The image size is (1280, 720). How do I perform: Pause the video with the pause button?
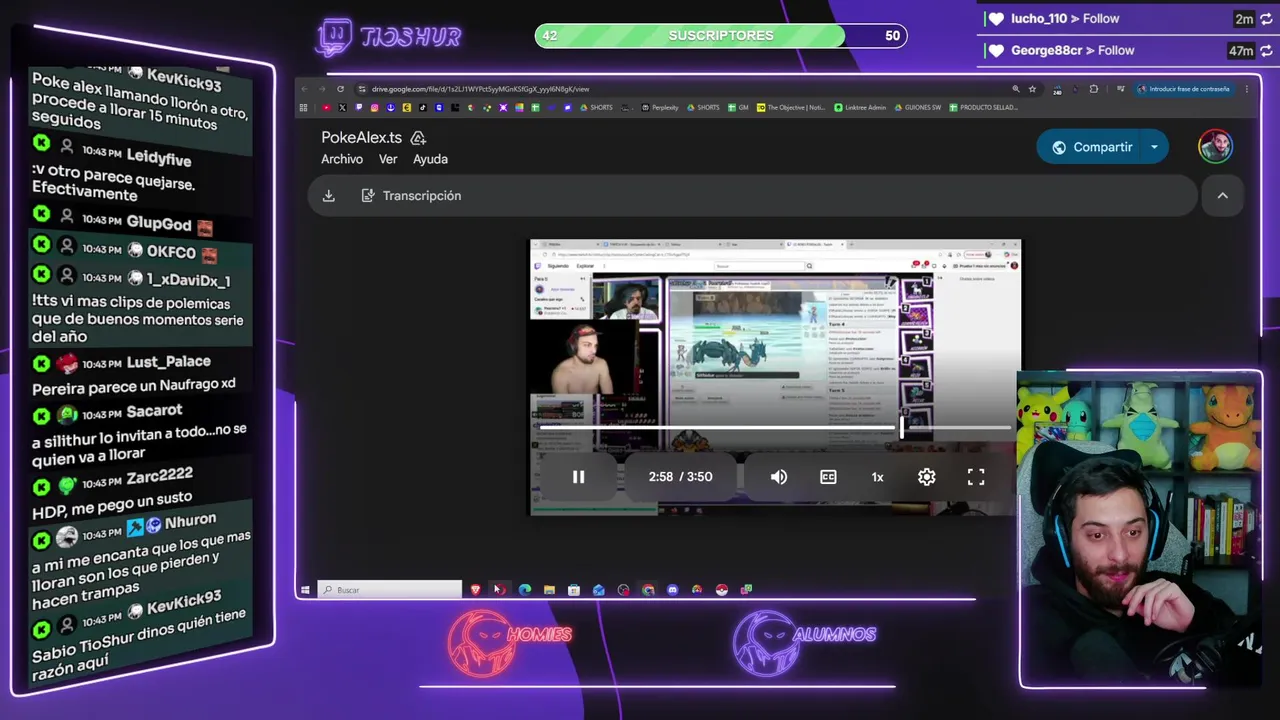point(578,477)
